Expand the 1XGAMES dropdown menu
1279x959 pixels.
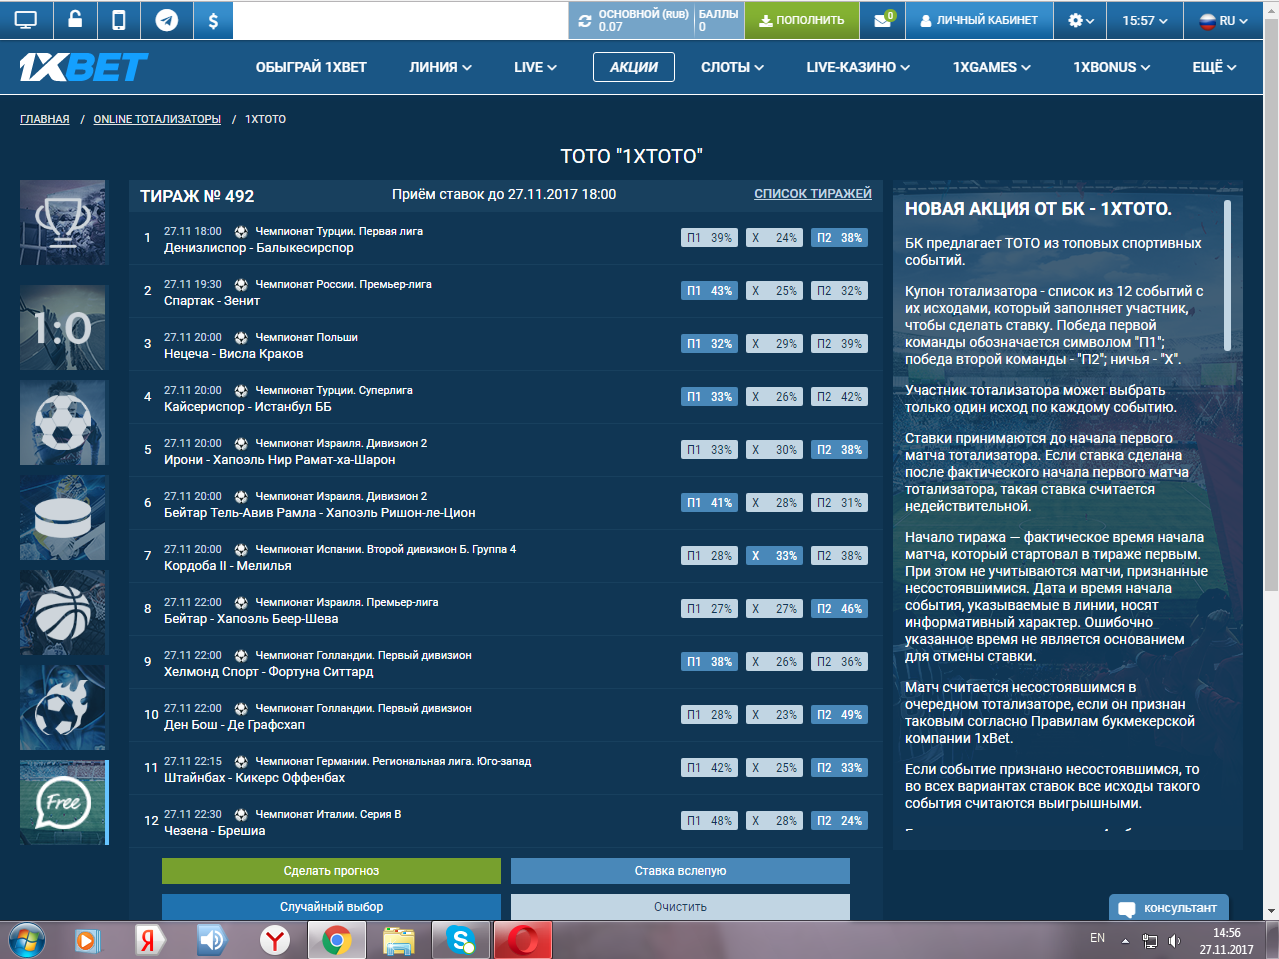tap(991, 67)
